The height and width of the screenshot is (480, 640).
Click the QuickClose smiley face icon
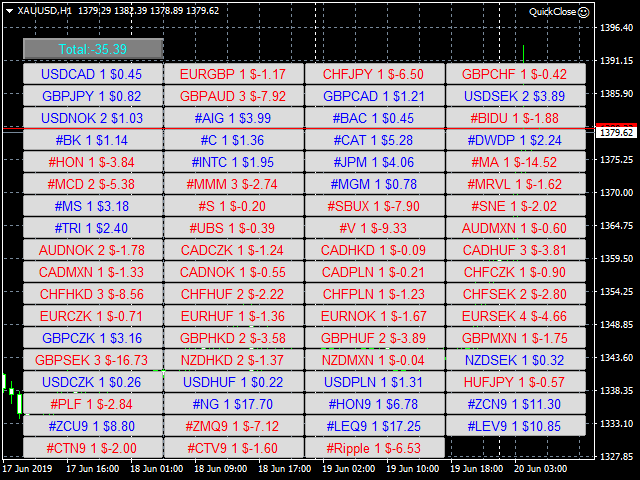(584, 12)
